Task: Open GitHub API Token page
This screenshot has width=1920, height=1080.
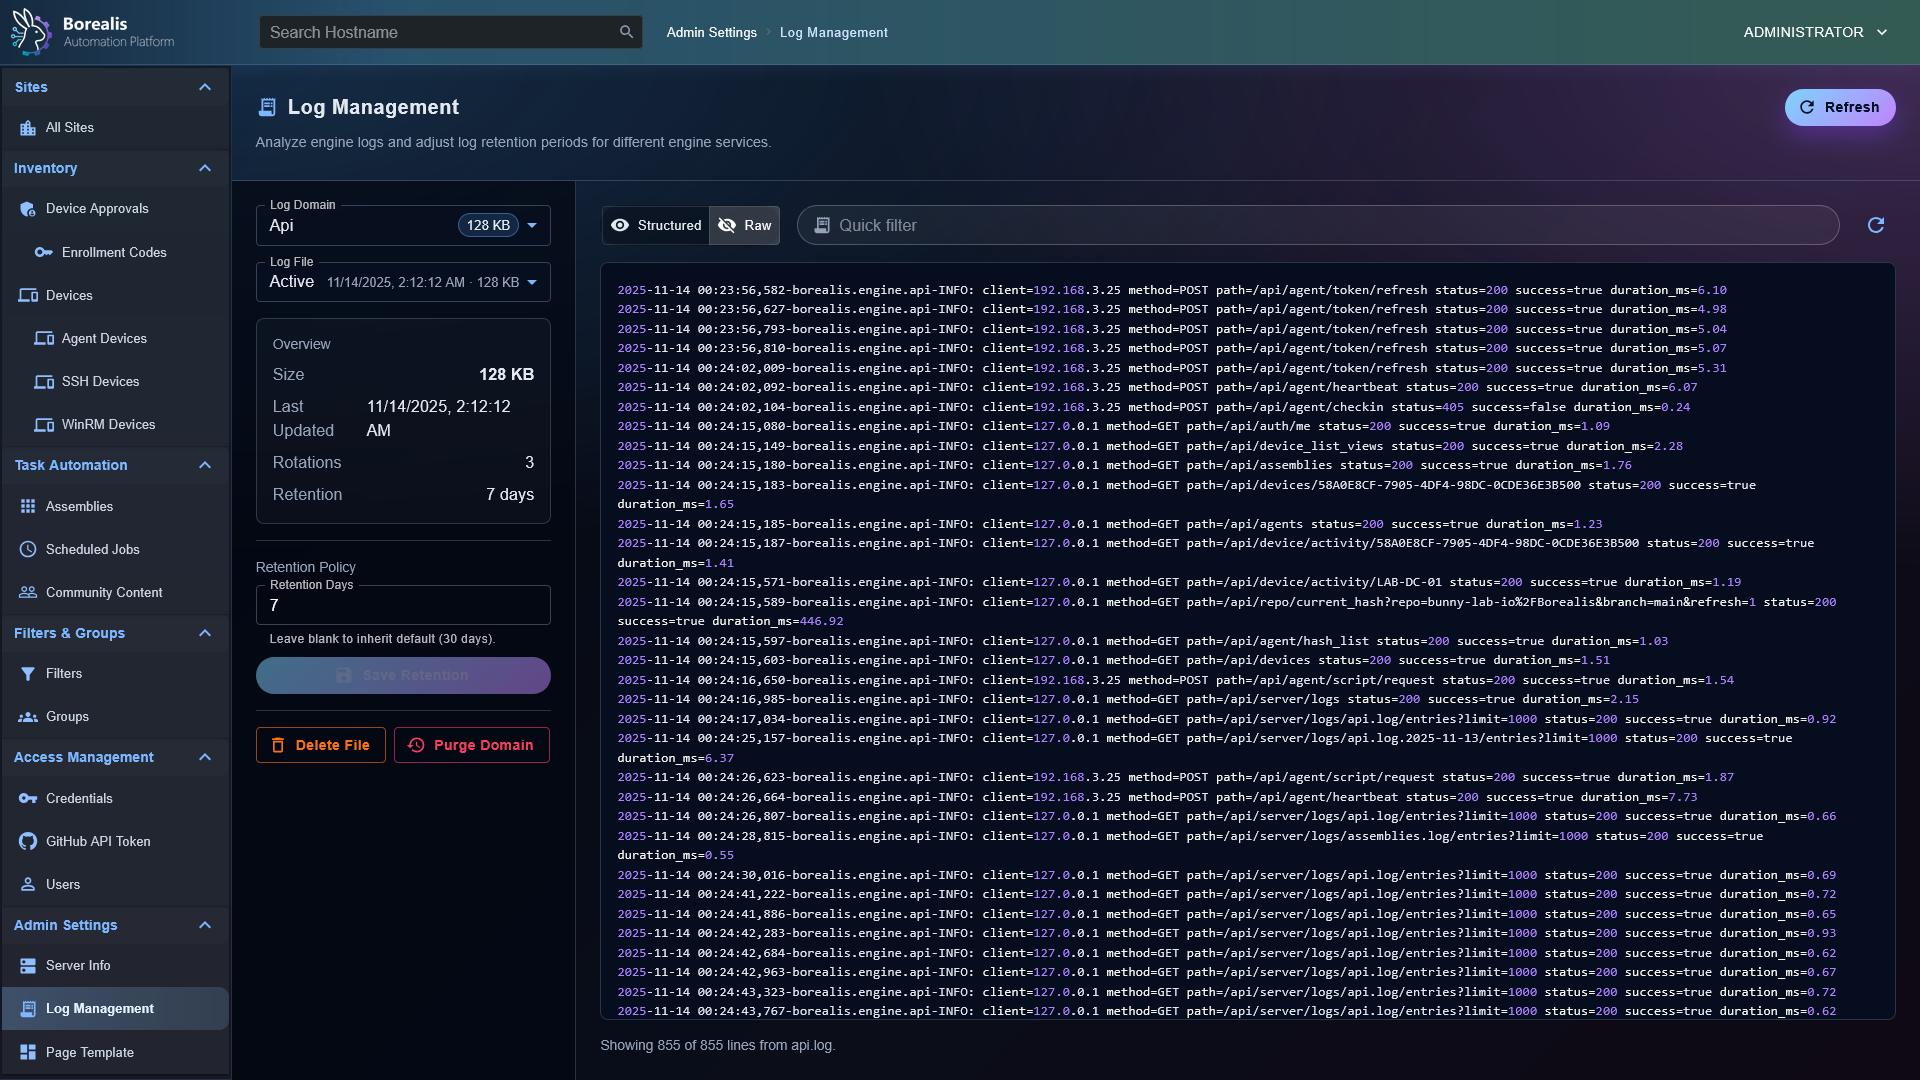Action: [98, 841]
